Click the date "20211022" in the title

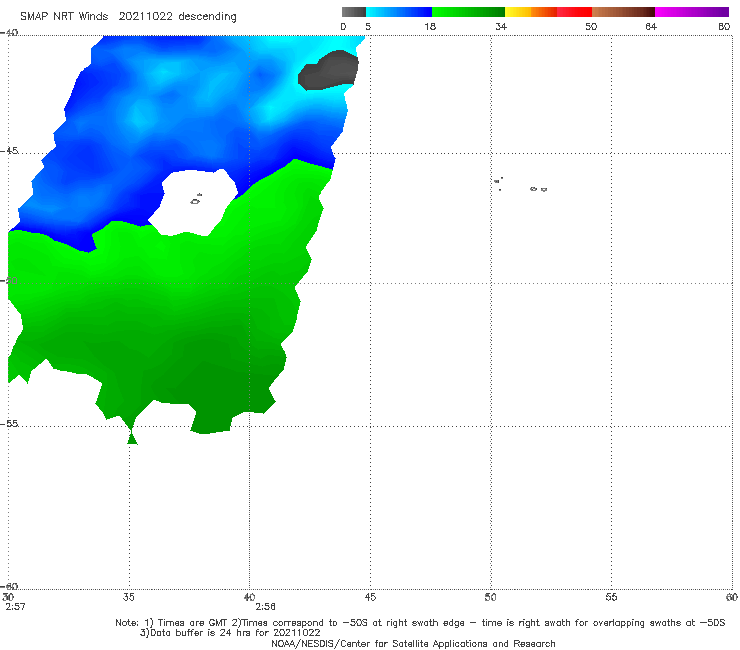point(146,16)
